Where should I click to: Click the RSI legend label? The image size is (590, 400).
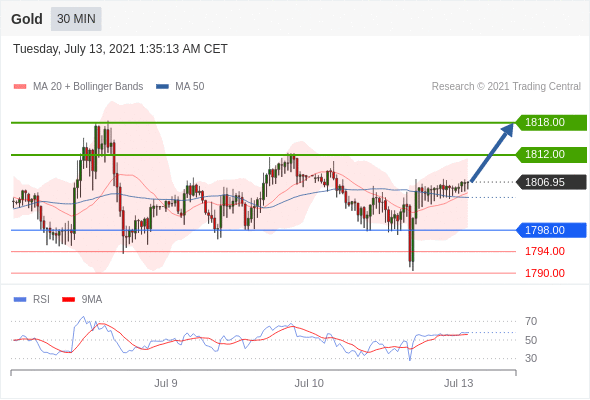(x=41, y=300)
